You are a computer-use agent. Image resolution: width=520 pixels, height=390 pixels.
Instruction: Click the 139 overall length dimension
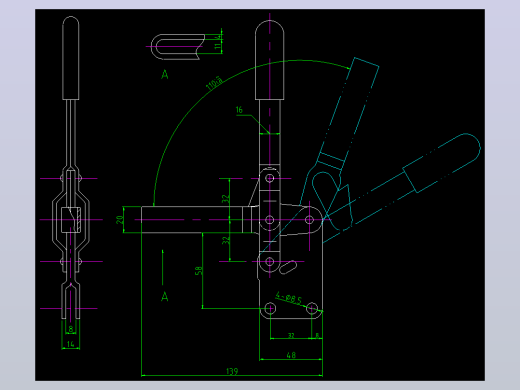click(x=232, y=371)
